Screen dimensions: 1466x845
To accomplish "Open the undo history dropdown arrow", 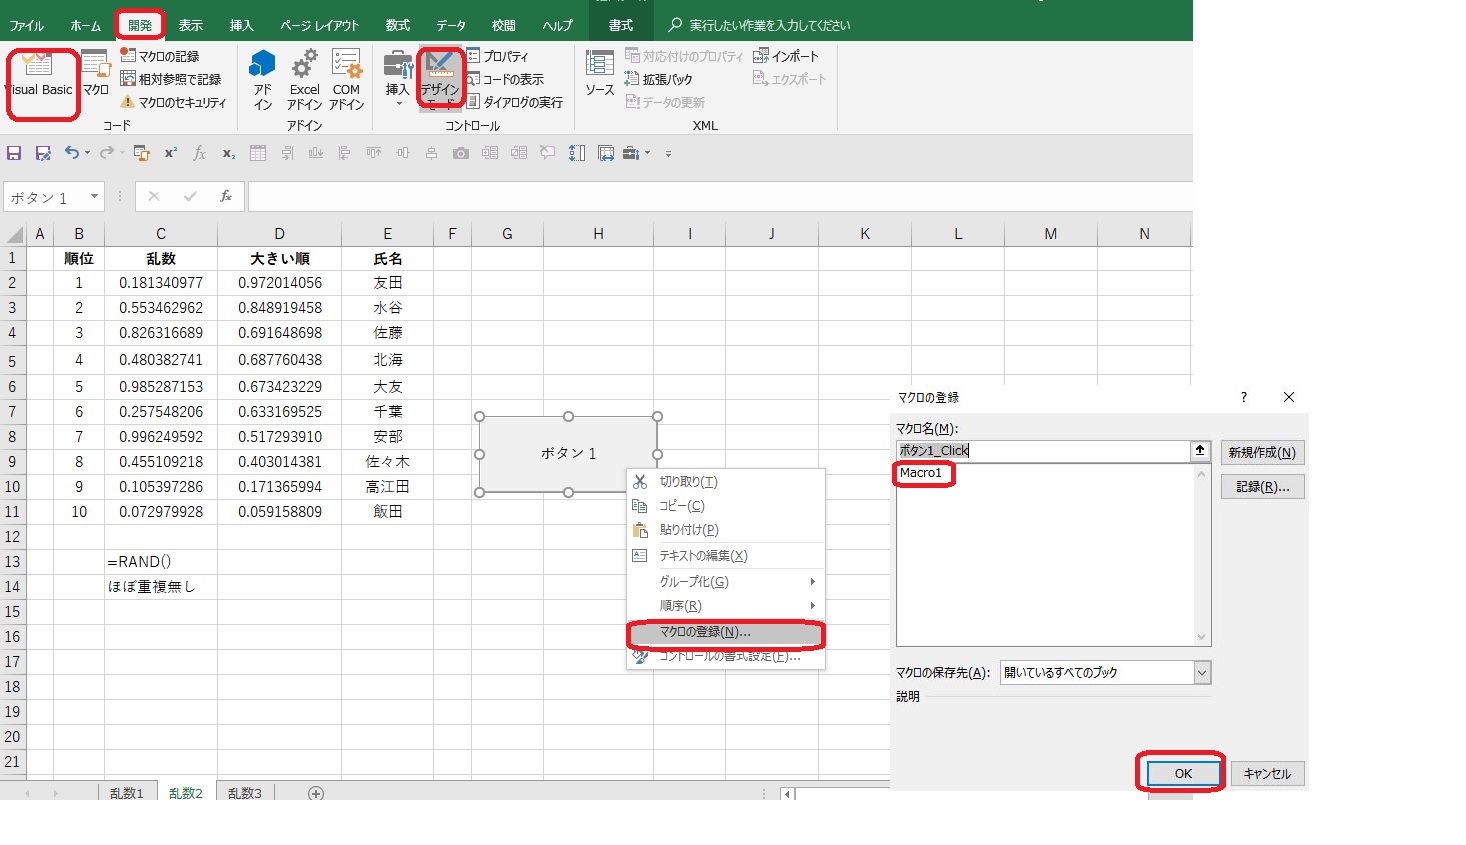I will tap(87, 153).
